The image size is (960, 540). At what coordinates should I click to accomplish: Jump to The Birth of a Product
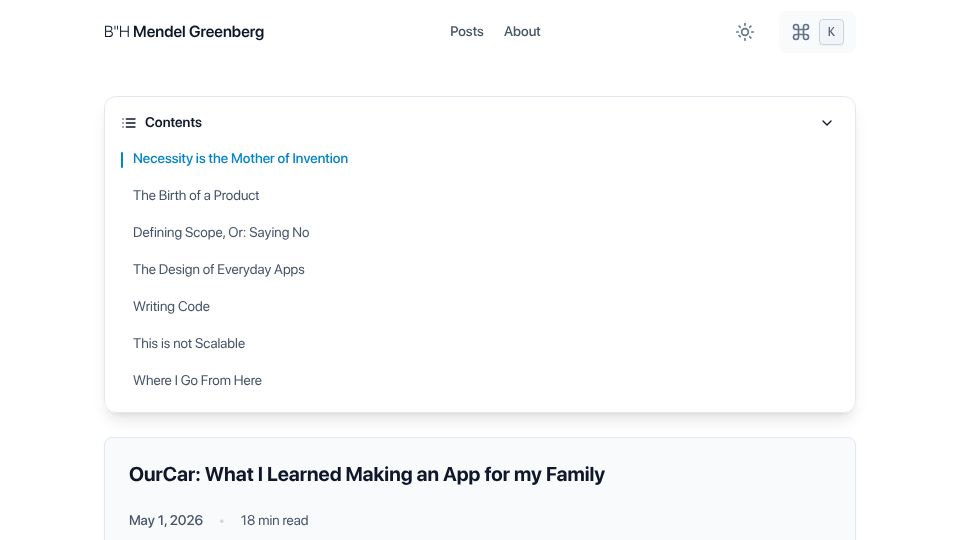pos(196,195)
